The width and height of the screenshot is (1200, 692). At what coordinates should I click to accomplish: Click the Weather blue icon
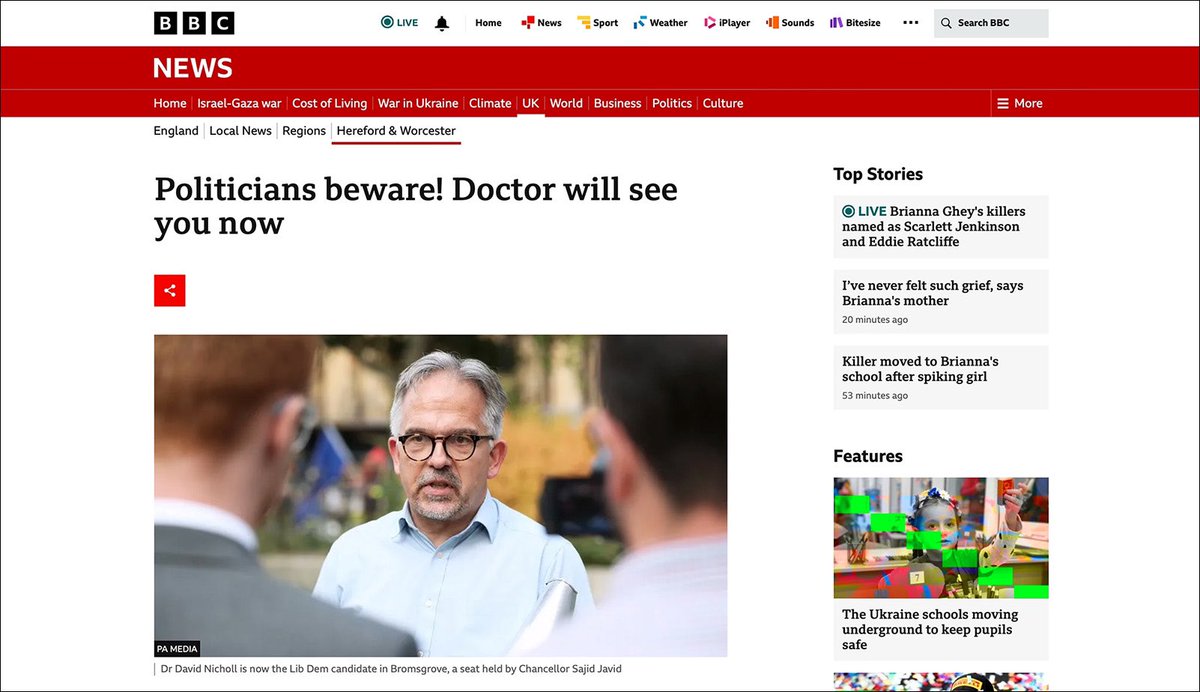tap(640, 23)
